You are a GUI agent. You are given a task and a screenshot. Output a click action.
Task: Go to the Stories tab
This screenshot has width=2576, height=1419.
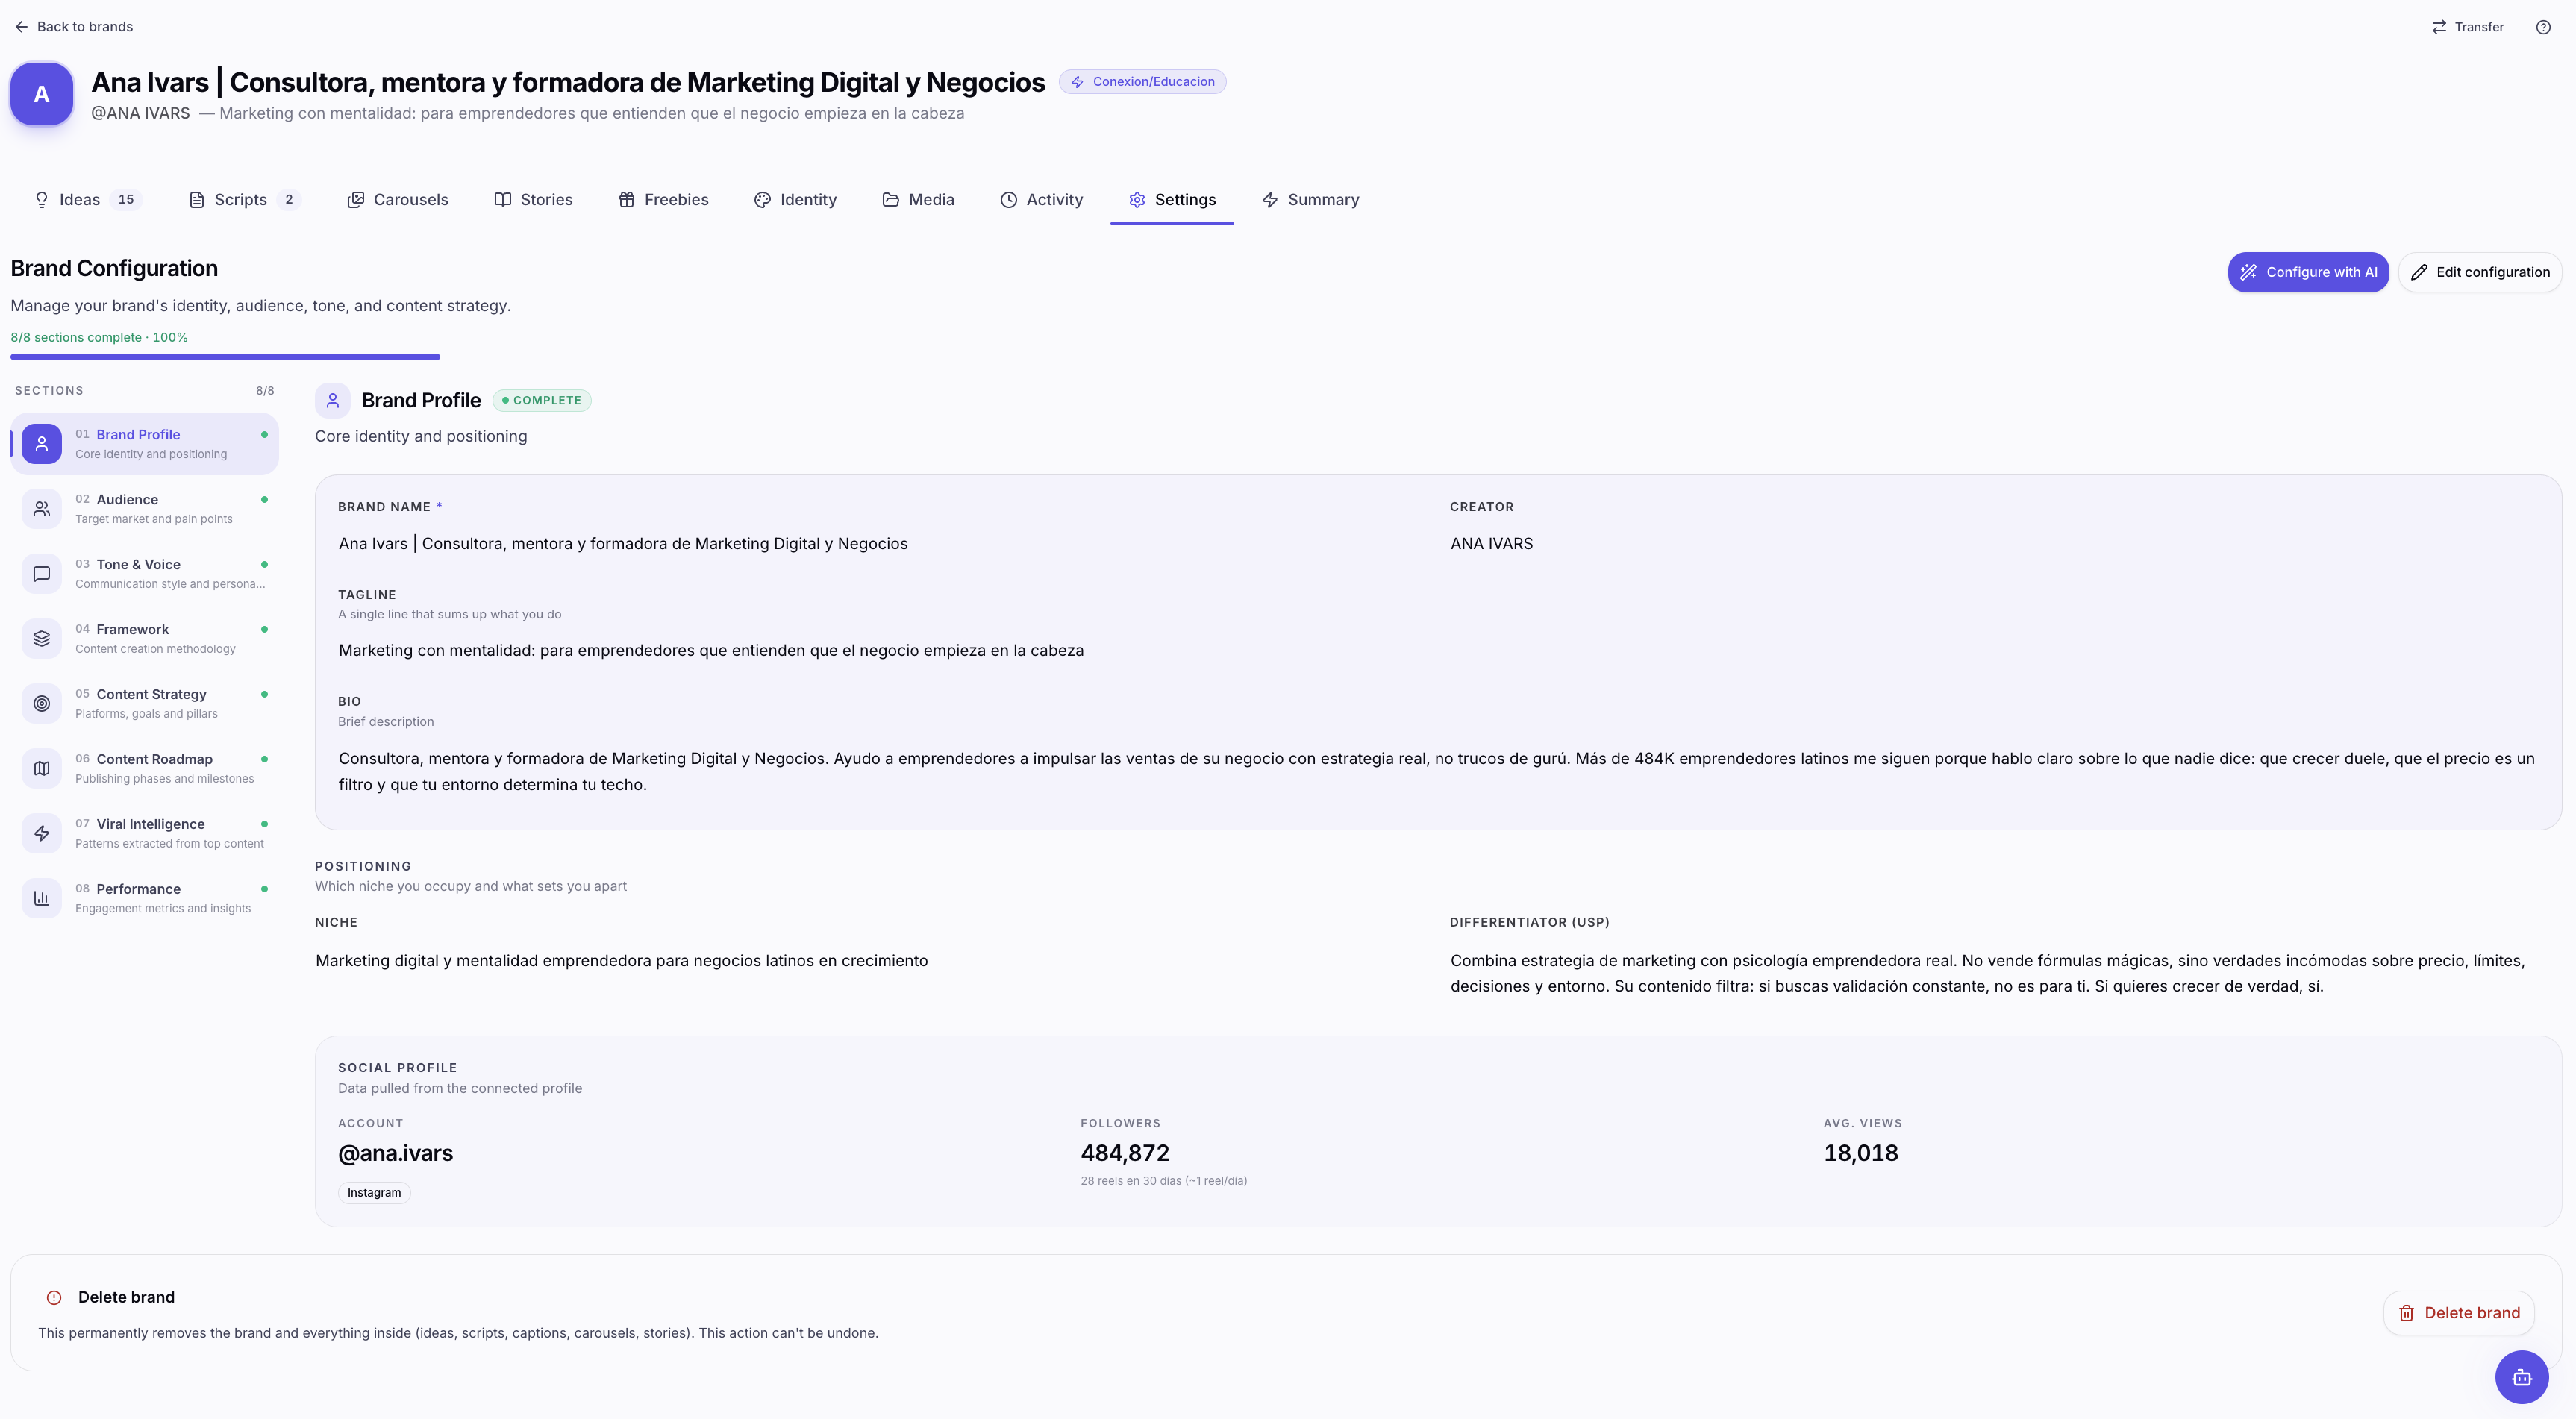click(534, 200)
